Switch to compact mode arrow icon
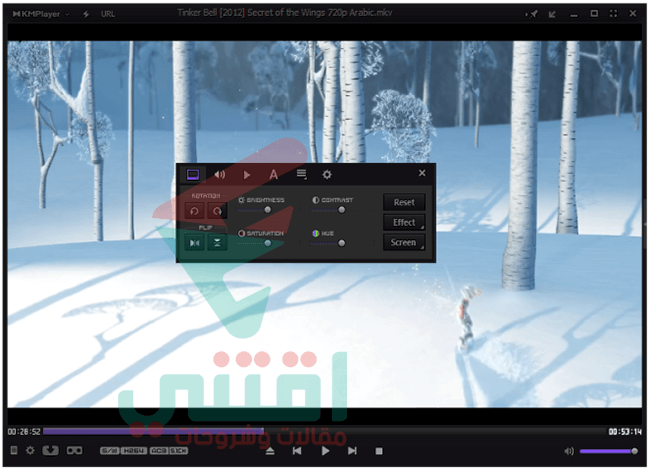 pyautogui.click(x=552, y=14)
